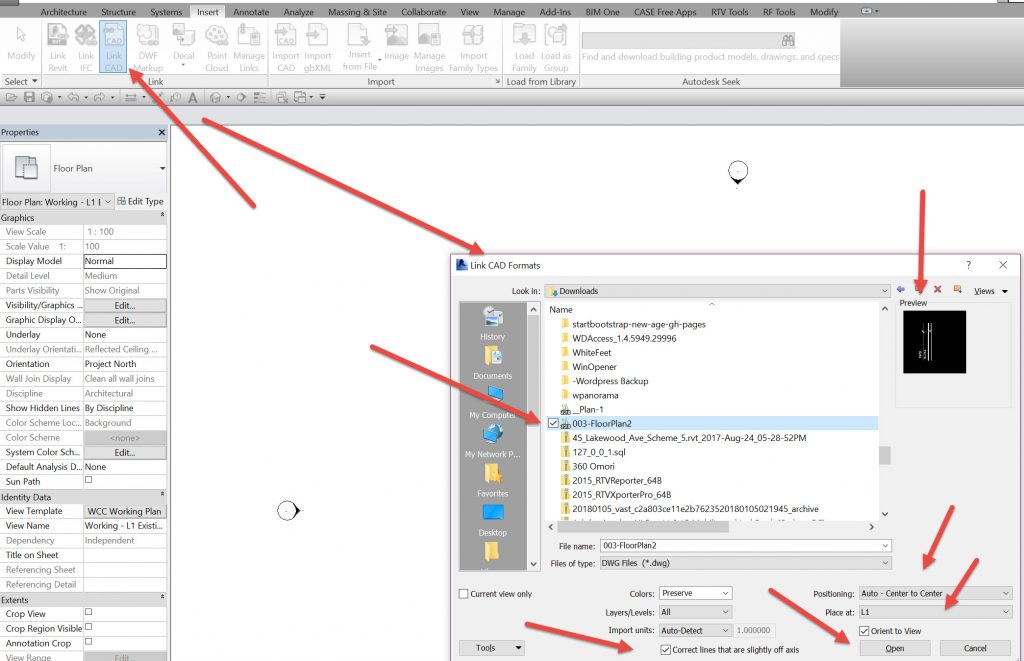Image resolution: width=1024 pixels, height=661 pixels.
Task: Click Cancel in Link CAD Formats dialog
Action: pyautogui.click(x=975, y=648)
